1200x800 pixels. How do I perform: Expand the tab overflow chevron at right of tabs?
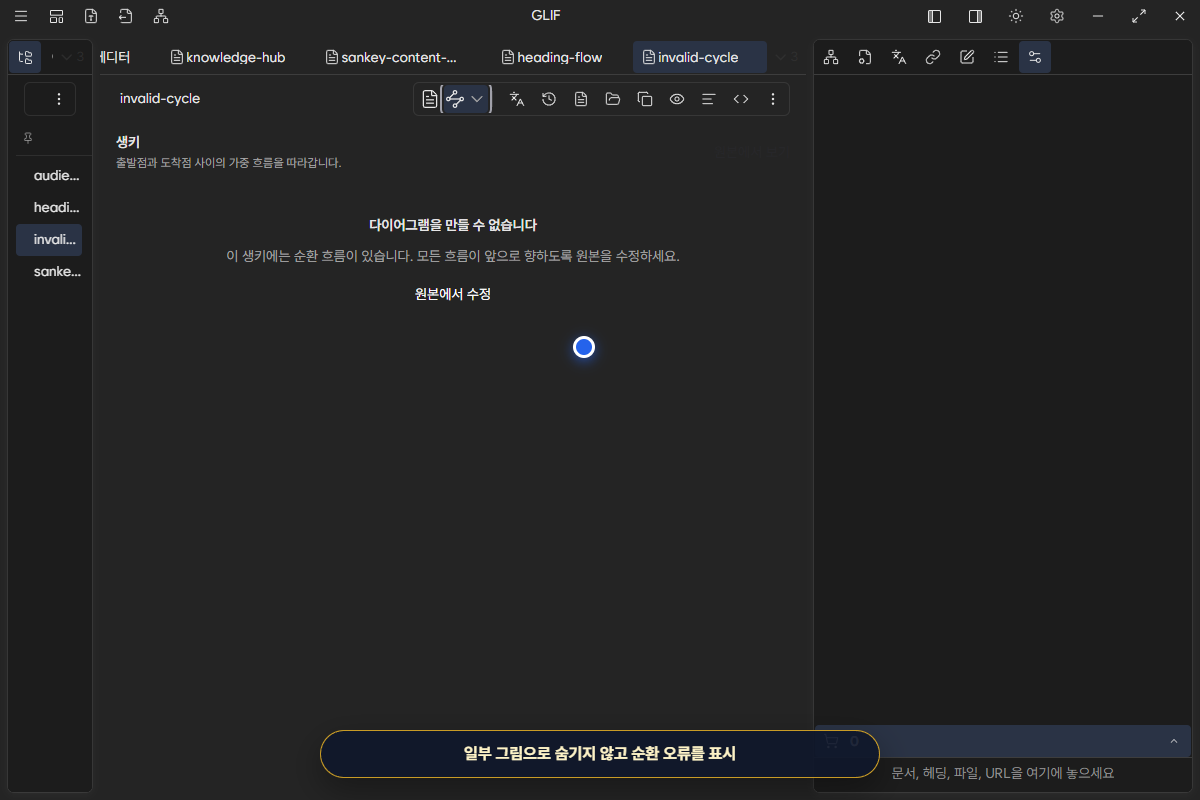coord(781,57)
